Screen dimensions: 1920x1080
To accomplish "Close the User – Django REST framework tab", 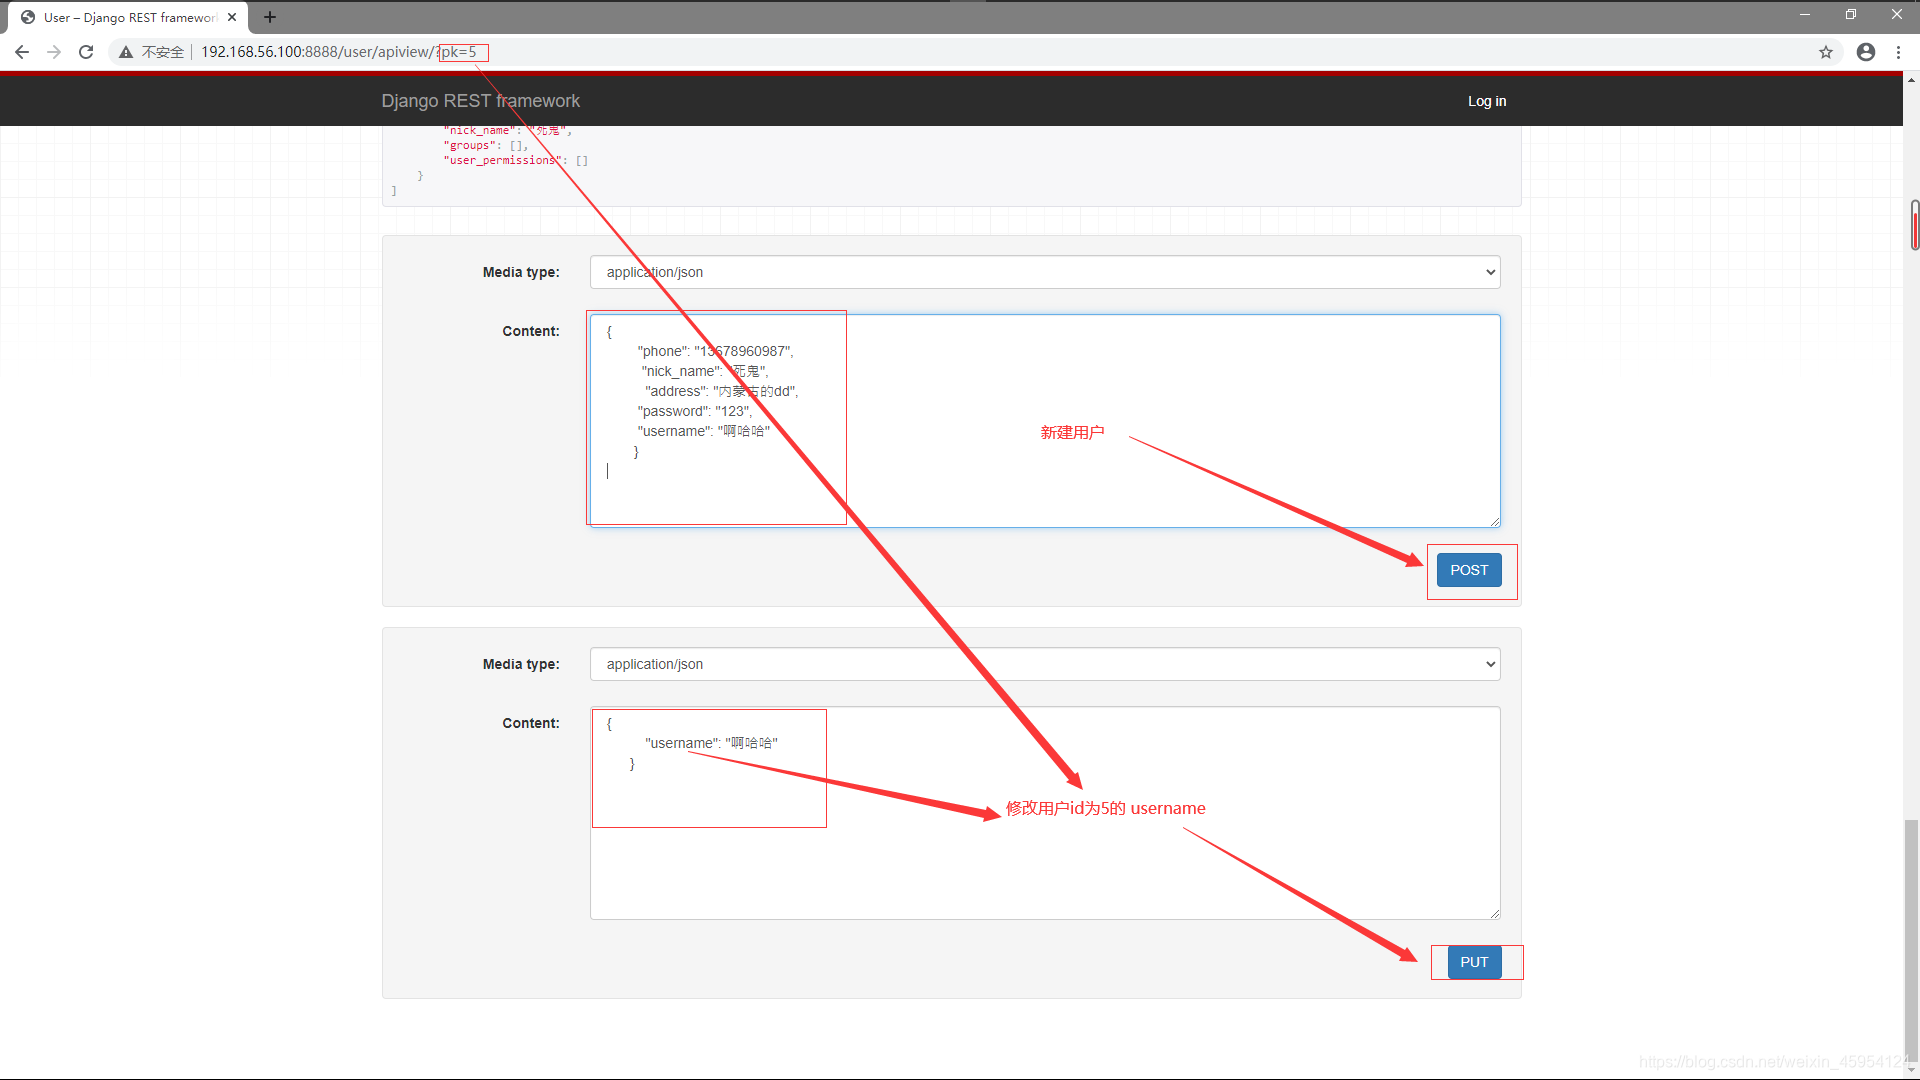I will click(x=232, y=17).
